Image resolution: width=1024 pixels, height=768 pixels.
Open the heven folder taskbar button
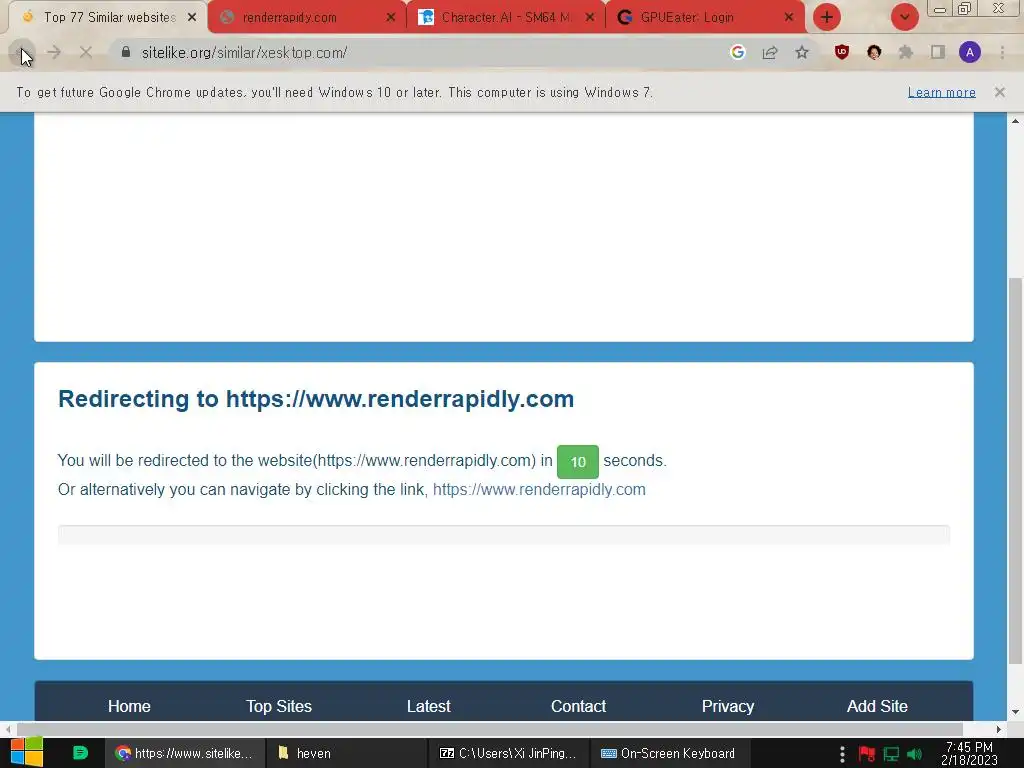(x=346, y=753)
